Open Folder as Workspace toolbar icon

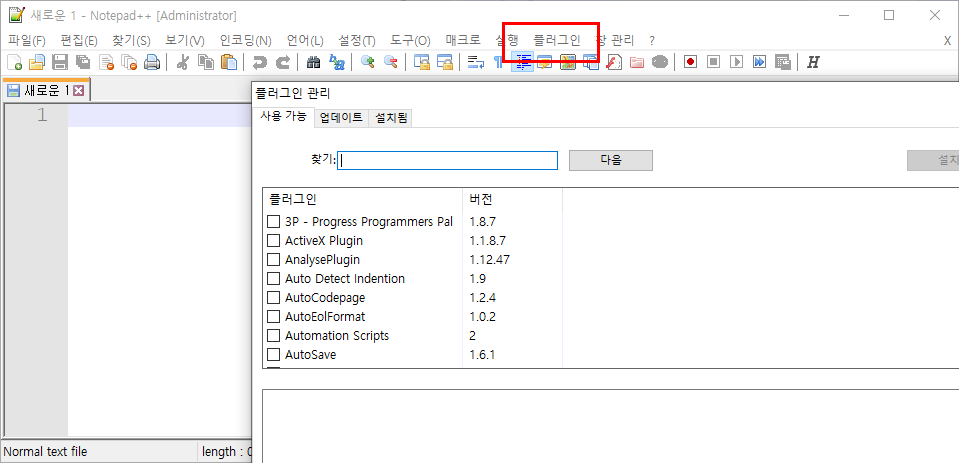(x=637, y=62)
